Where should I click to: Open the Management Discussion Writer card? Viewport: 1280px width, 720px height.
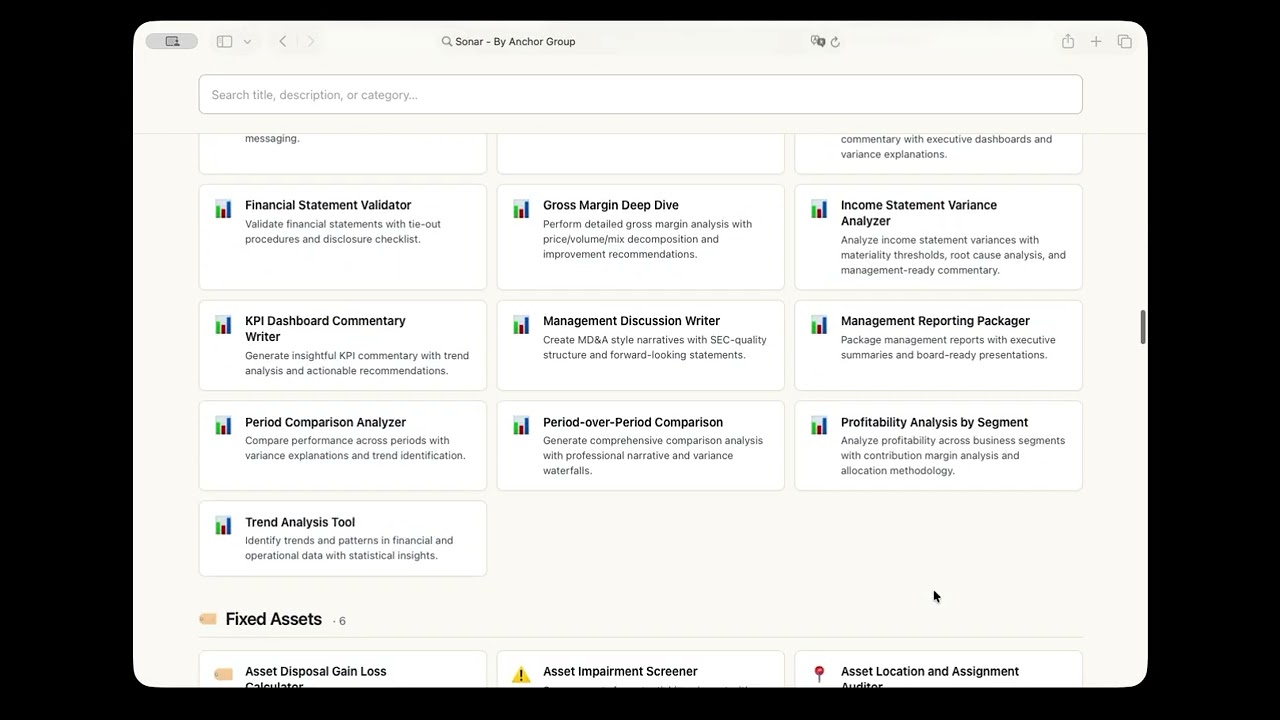pos(640,345)
